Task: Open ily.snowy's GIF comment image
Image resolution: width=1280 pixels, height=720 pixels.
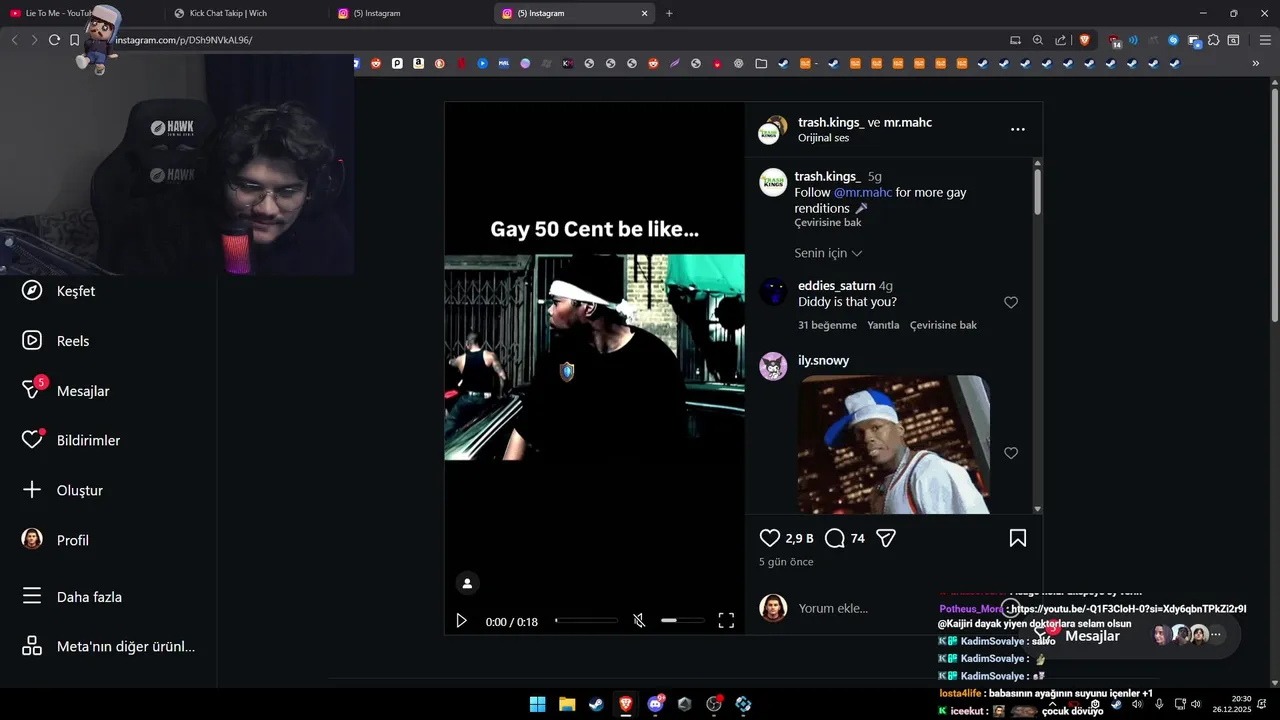Action: (x=894, y=444)
